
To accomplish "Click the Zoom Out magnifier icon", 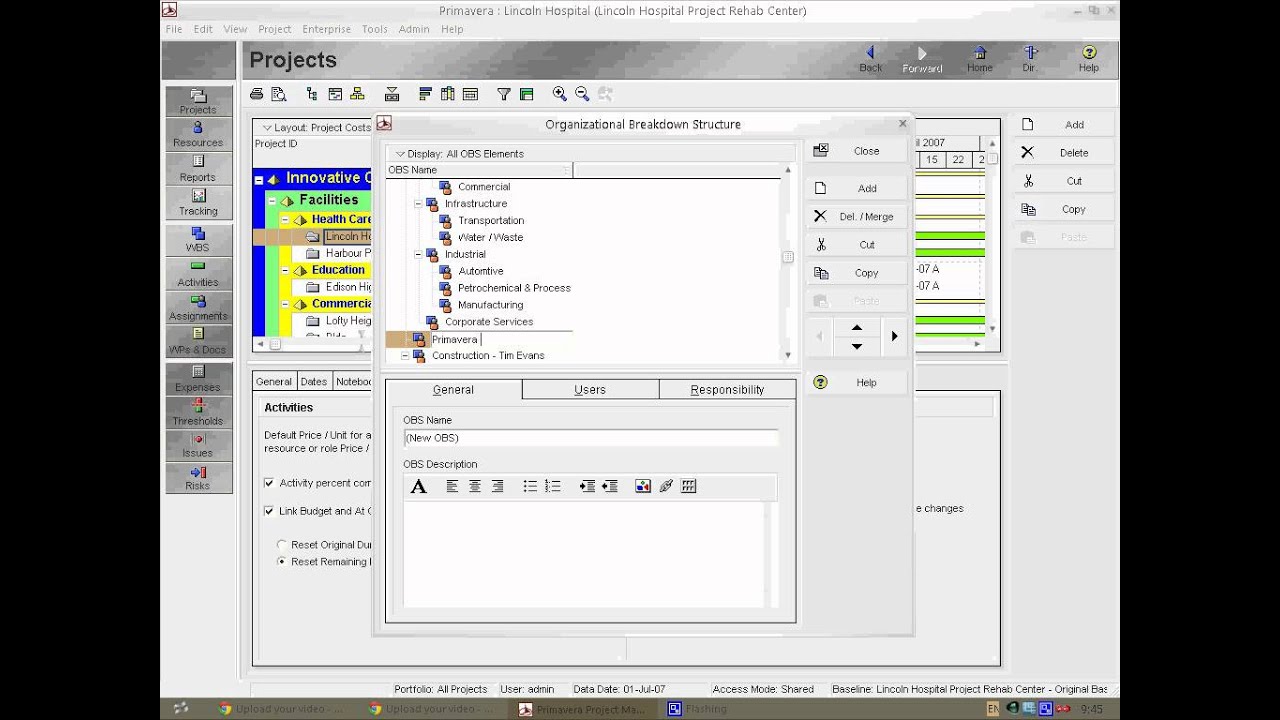I will pyautogui.click(x=582, y=94).
